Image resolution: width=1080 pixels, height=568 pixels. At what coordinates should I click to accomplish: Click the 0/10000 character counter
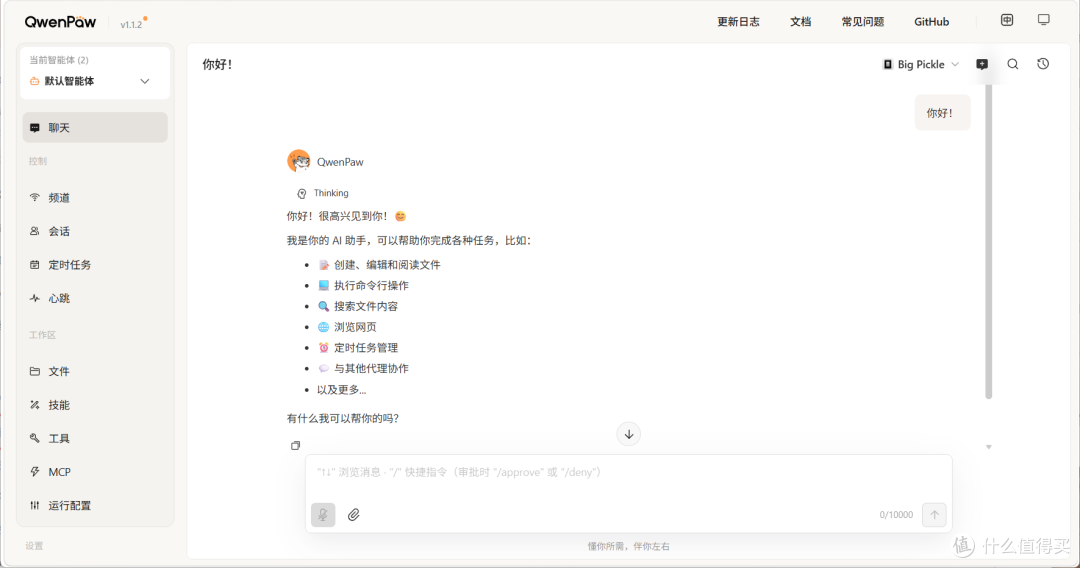895,515
